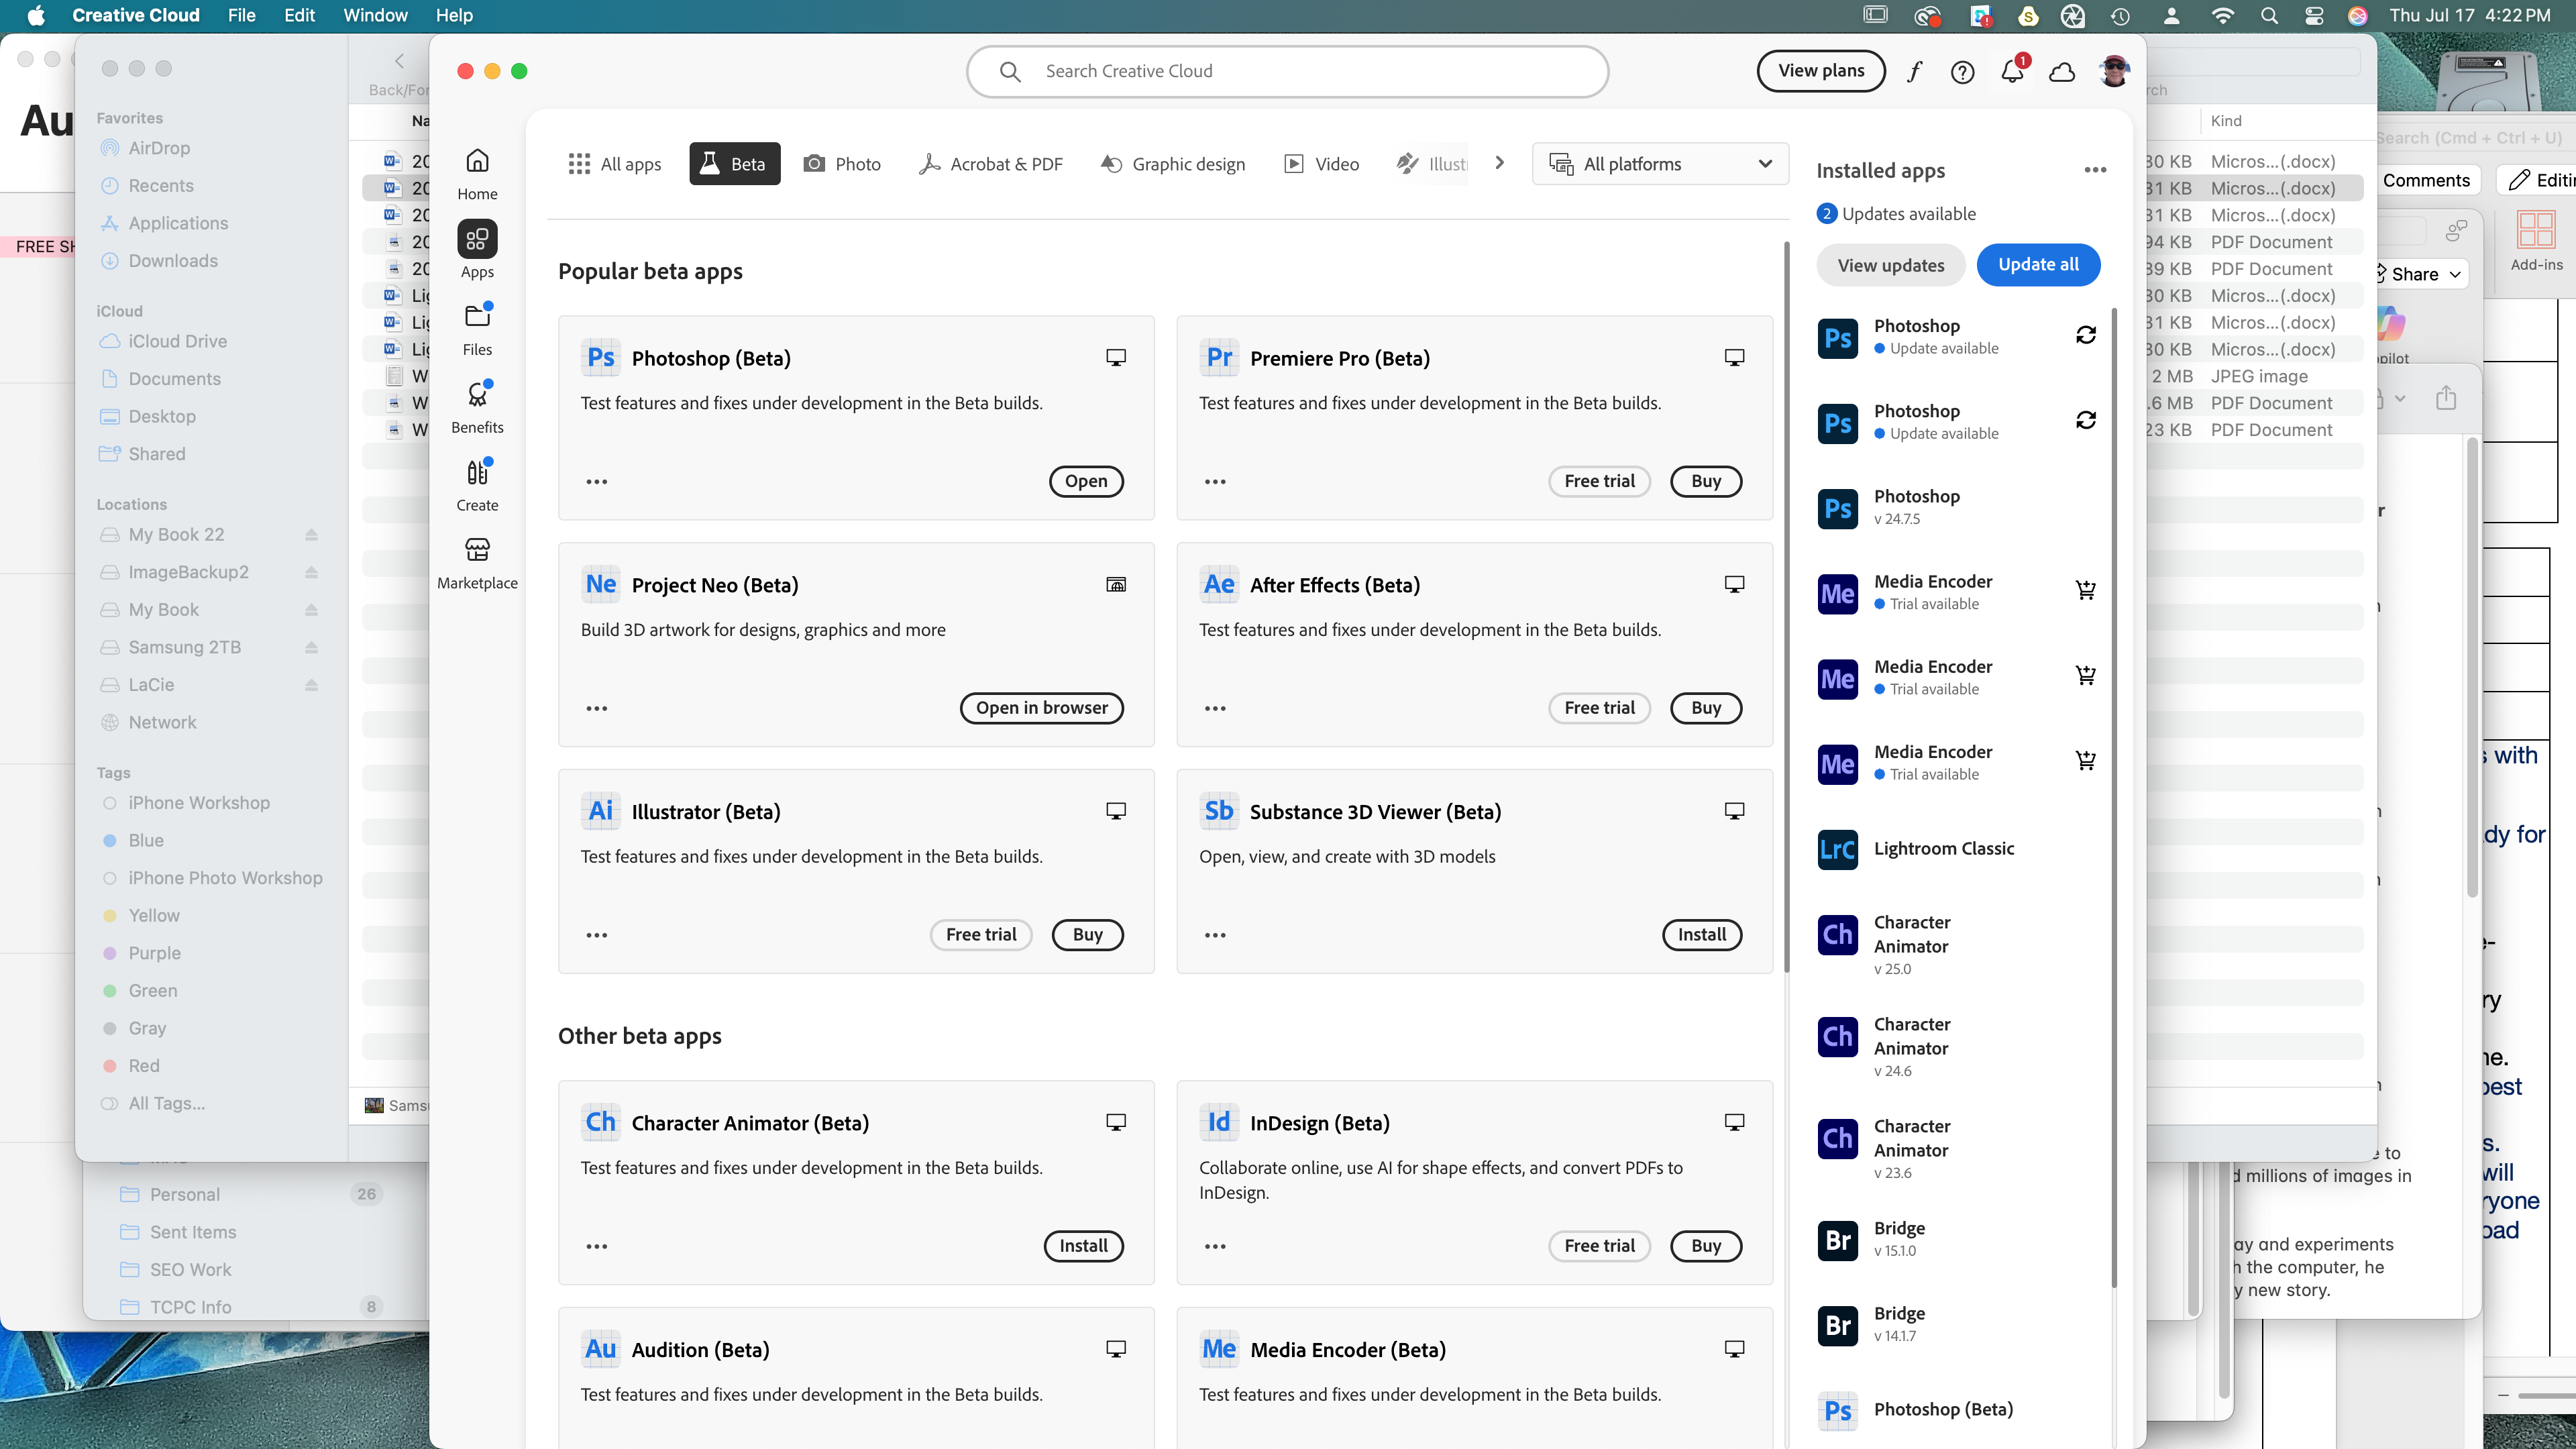
Task: Click the first Media Encoder cart icon
Action: [2085, 590]
